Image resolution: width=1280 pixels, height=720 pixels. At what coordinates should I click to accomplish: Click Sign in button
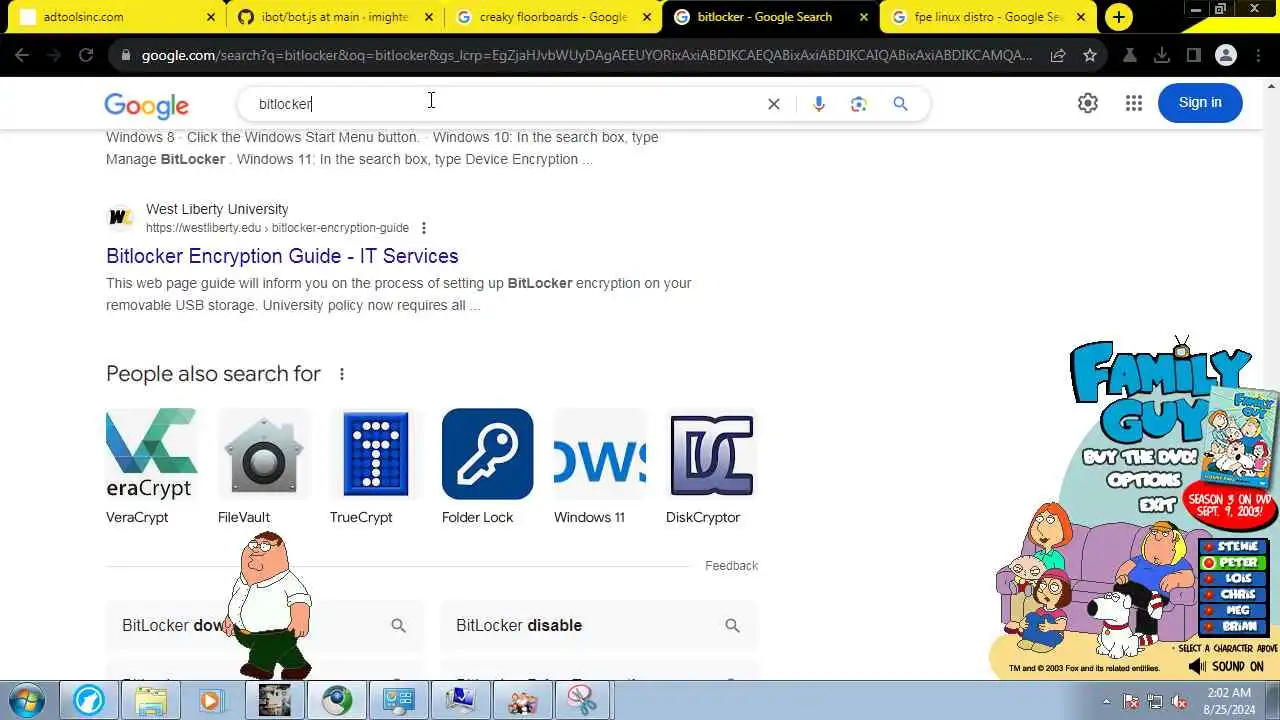[1200, 103]
